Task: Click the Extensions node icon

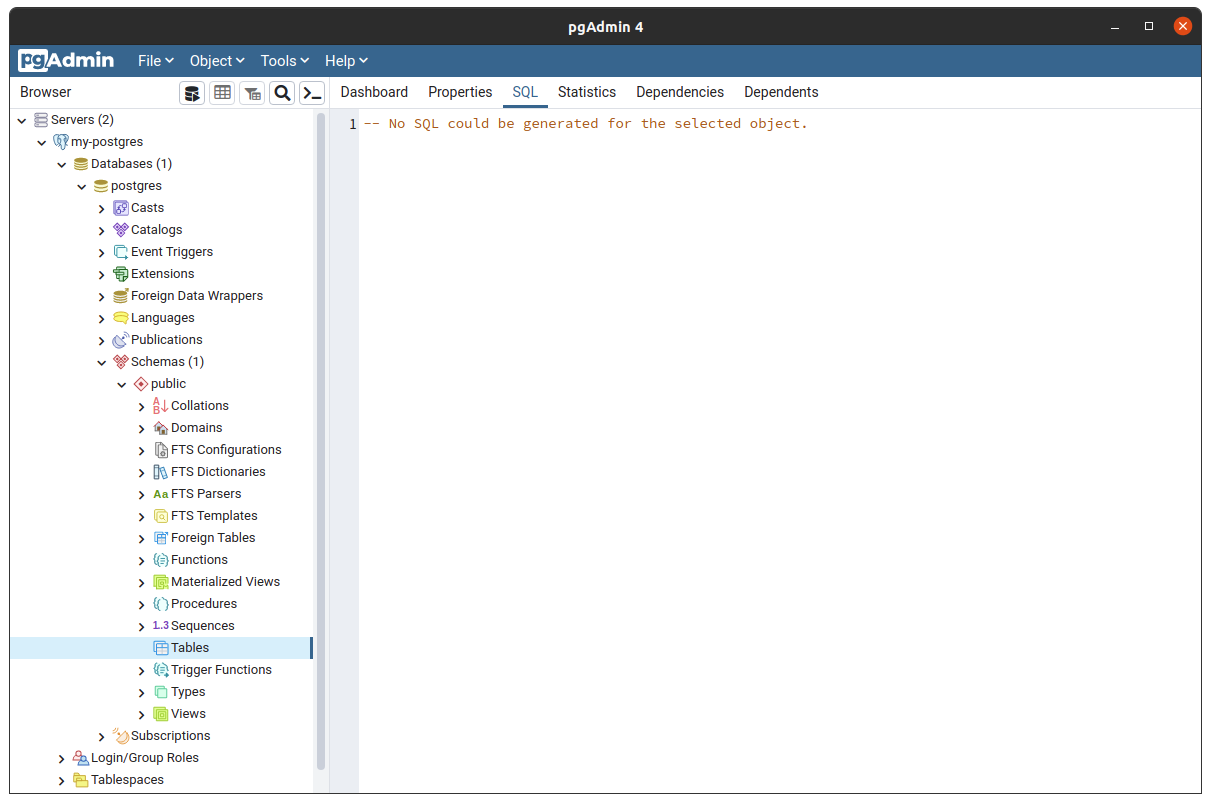Action: [x=121, y=274]
